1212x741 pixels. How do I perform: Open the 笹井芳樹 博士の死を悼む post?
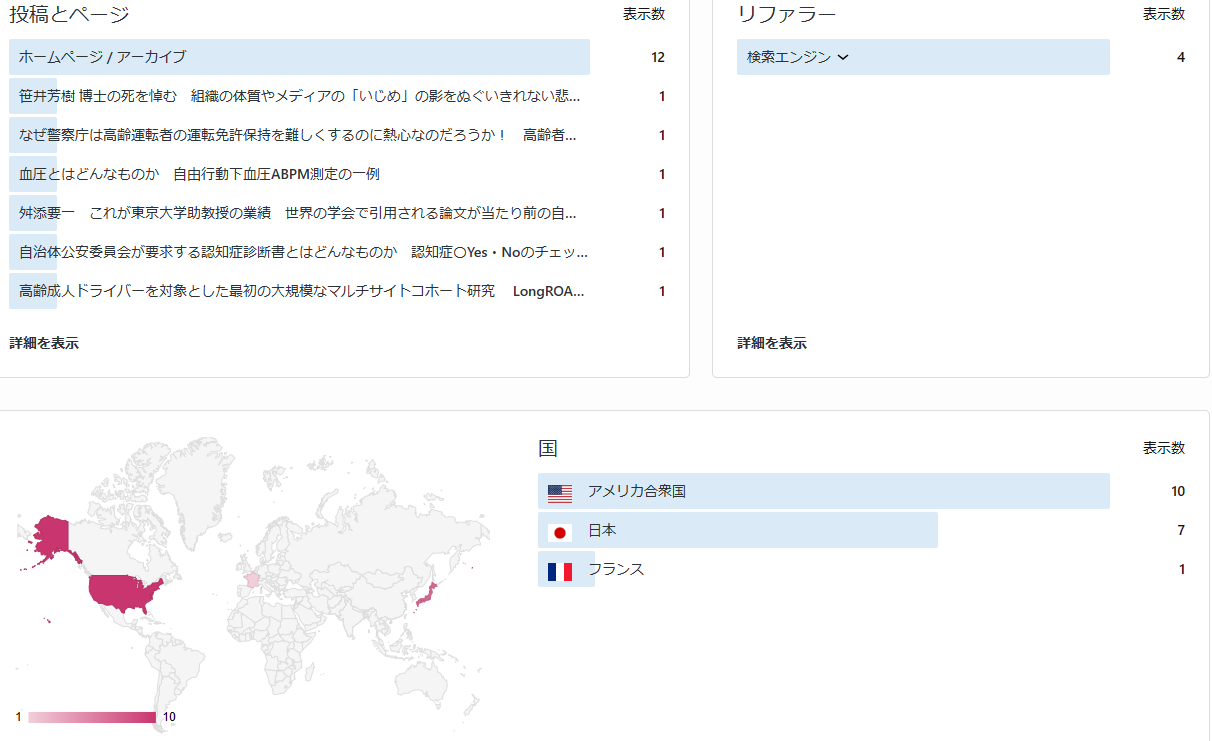point(299,96)
